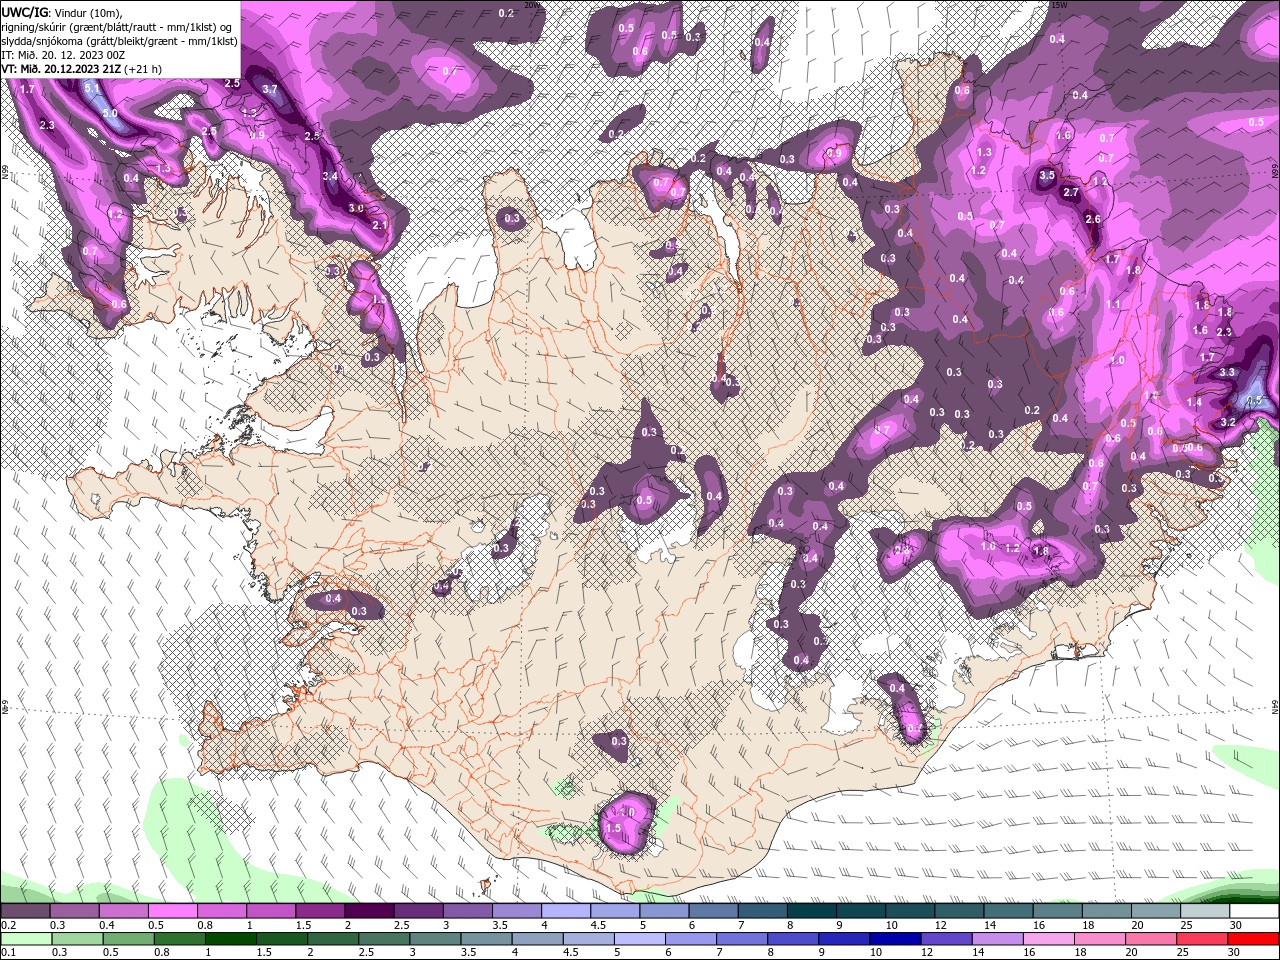1280x960 pixels.
Task: Click the '5.1' precipitation value on the map
Action: (91, 88)
